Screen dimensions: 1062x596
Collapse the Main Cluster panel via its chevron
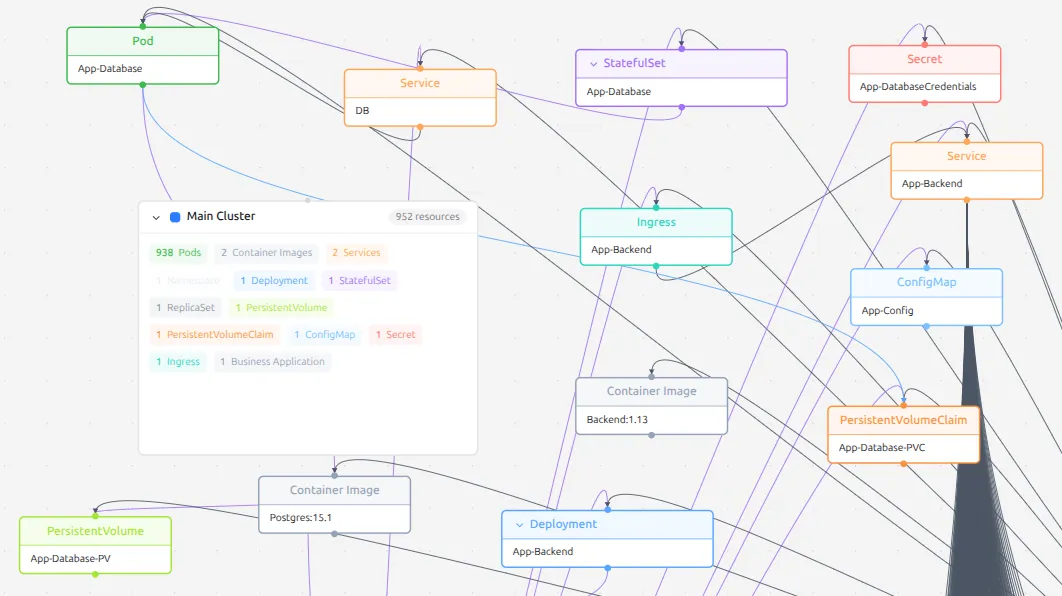156,217
